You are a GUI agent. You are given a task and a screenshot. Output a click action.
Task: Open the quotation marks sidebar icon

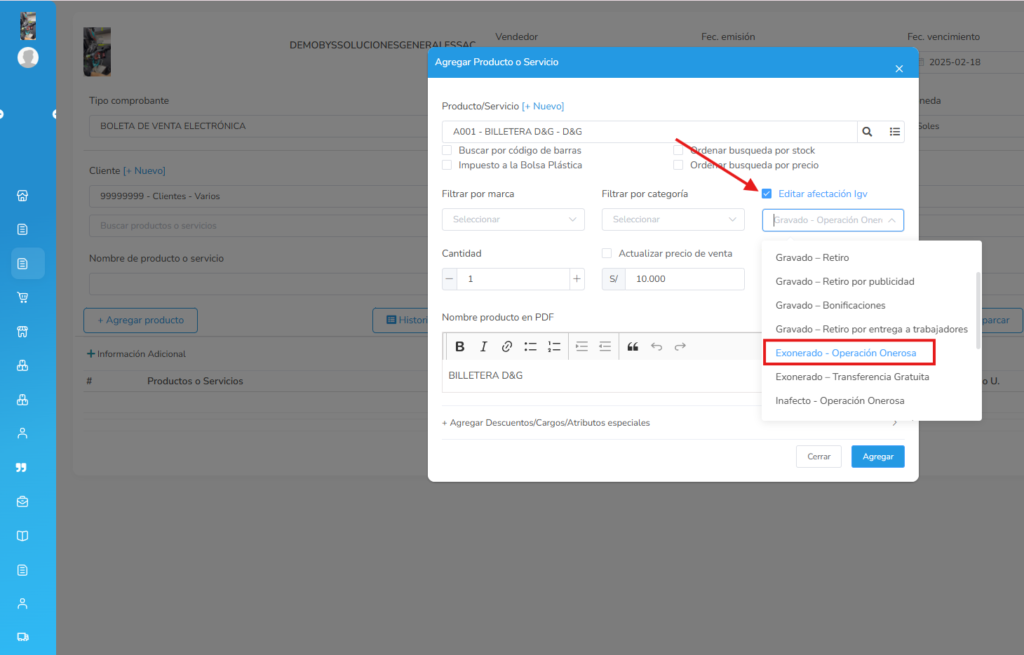pos(22,468)
